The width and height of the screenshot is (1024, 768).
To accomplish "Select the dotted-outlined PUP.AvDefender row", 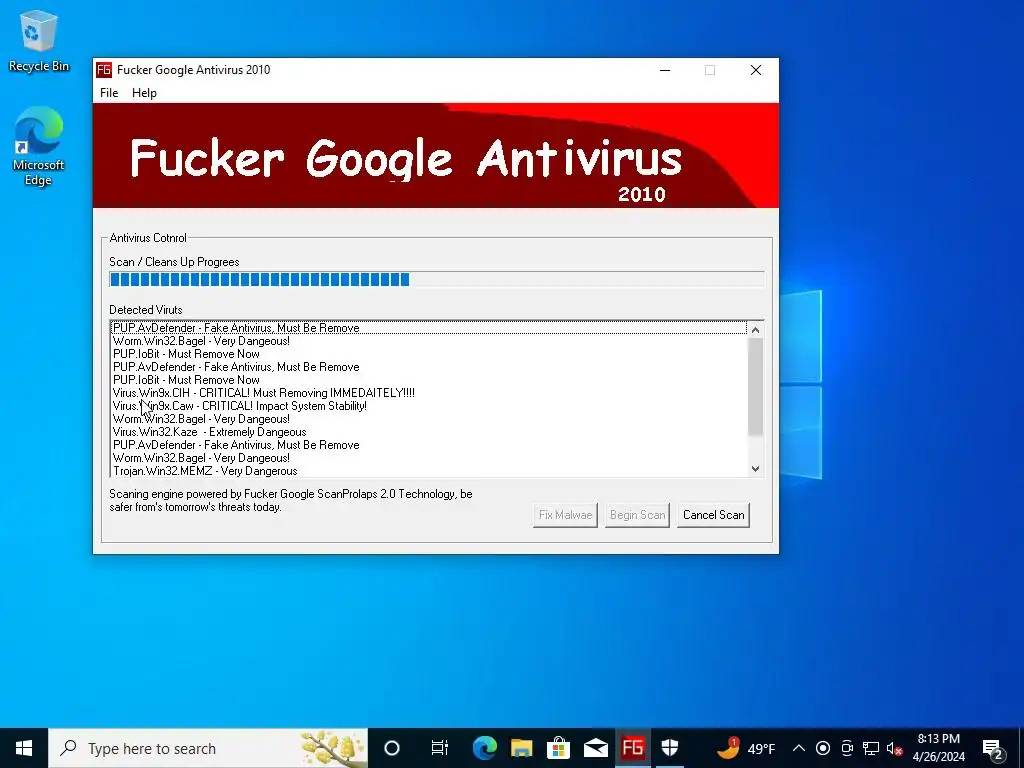I will 429,328.
